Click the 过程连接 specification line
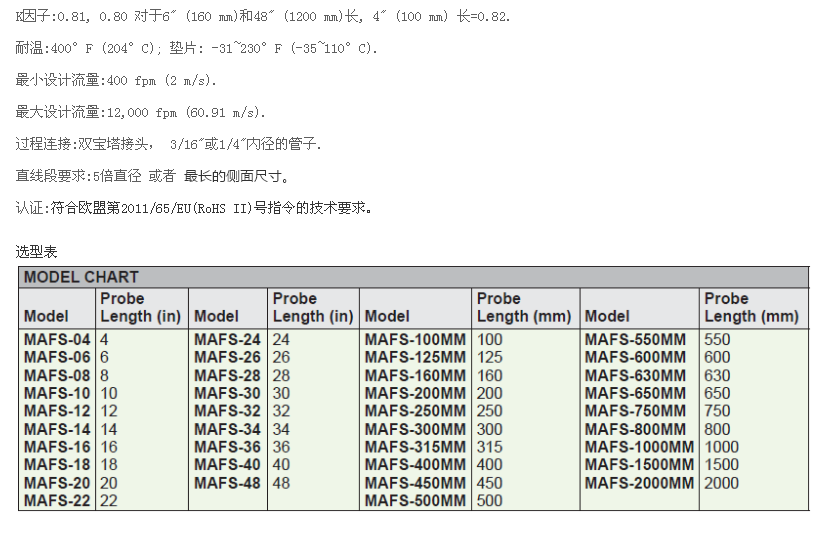The width and height of the screenshot is (828, 533). (x=168, y=144)
